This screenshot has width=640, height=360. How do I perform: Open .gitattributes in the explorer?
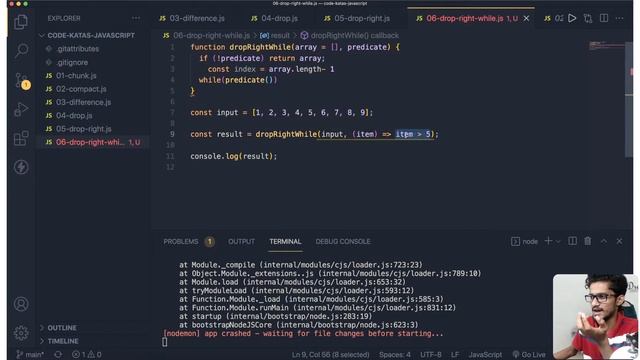78,49
